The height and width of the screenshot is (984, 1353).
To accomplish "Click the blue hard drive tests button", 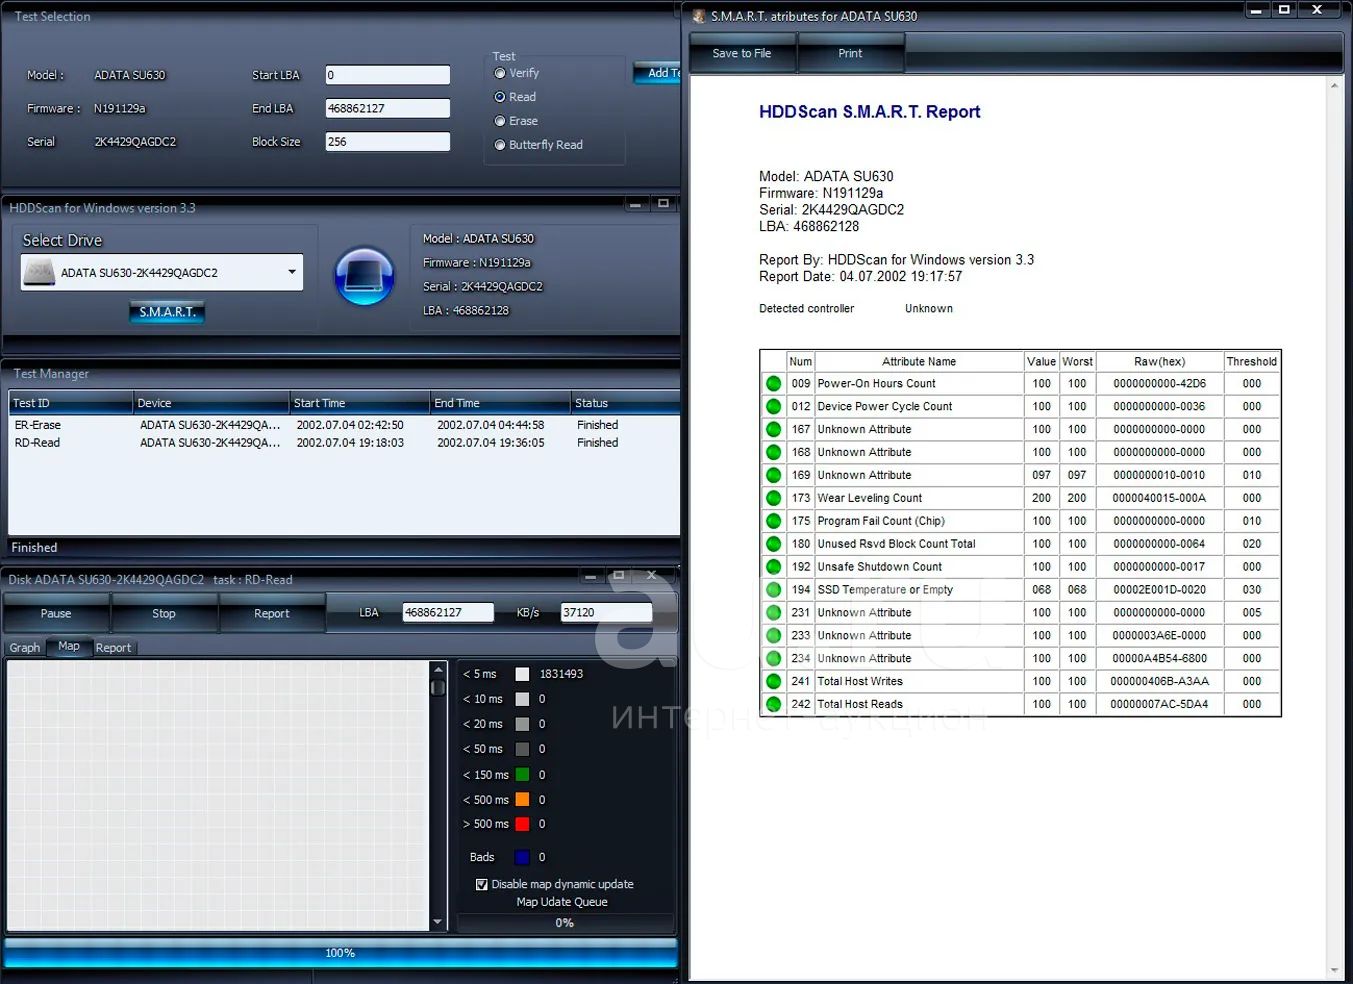I will 364,276.
